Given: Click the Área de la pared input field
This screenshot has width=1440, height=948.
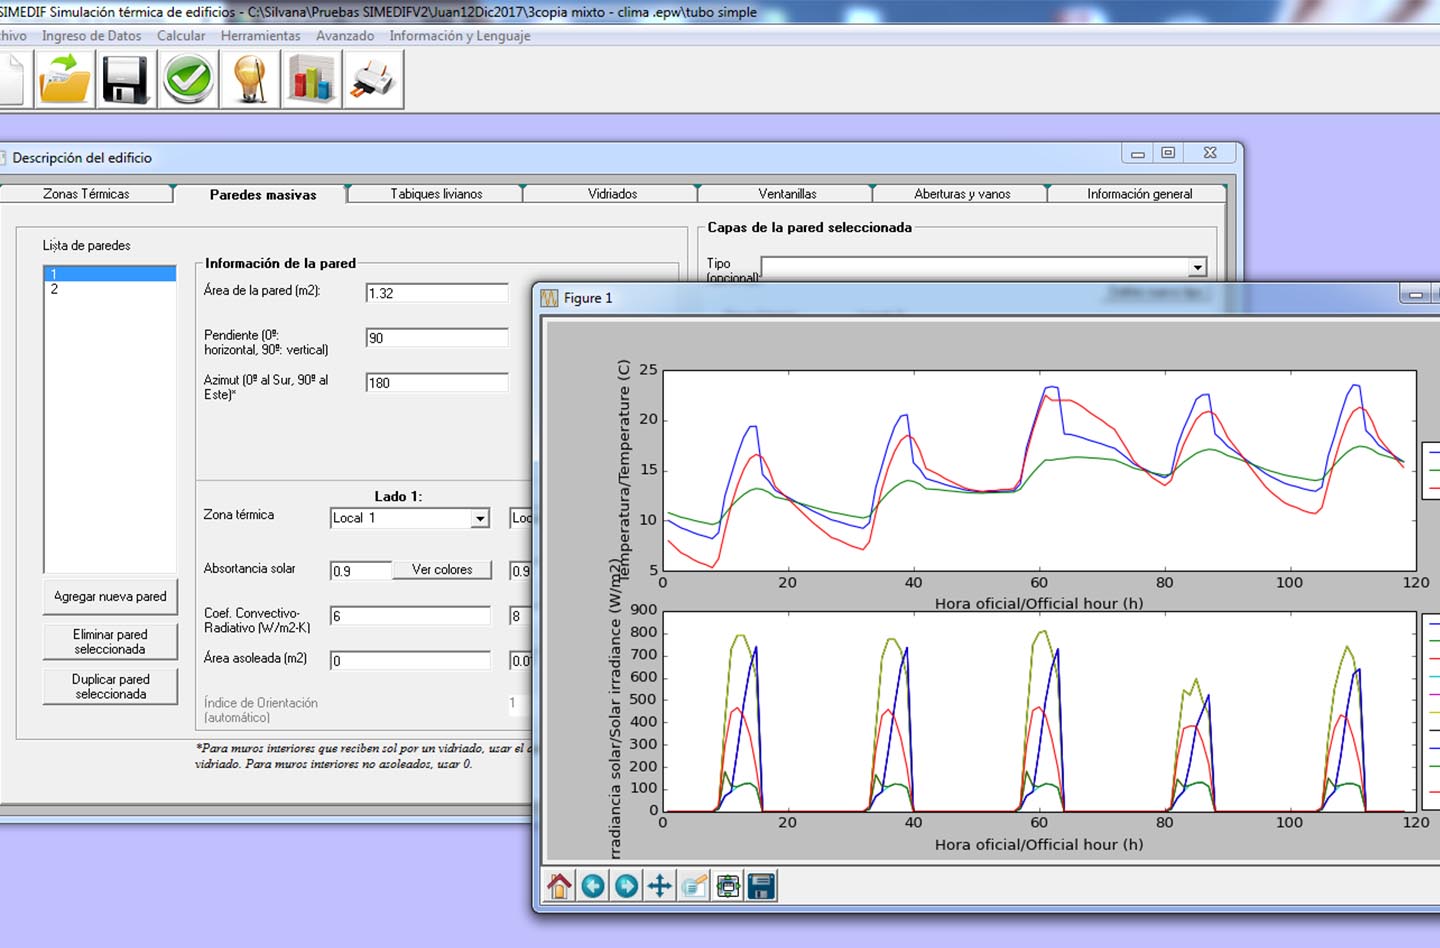Looking at the screenshot, I should 437,293.
